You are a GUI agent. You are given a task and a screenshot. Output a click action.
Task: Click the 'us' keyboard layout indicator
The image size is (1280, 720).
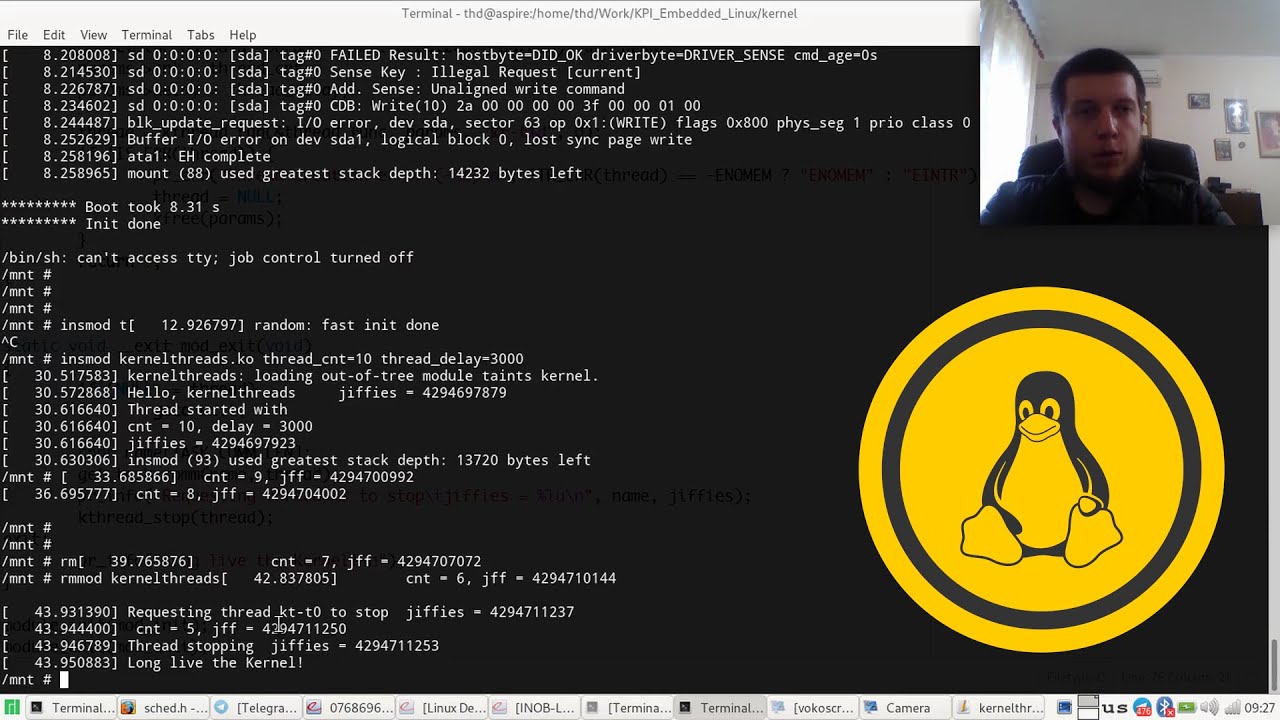1115,708
